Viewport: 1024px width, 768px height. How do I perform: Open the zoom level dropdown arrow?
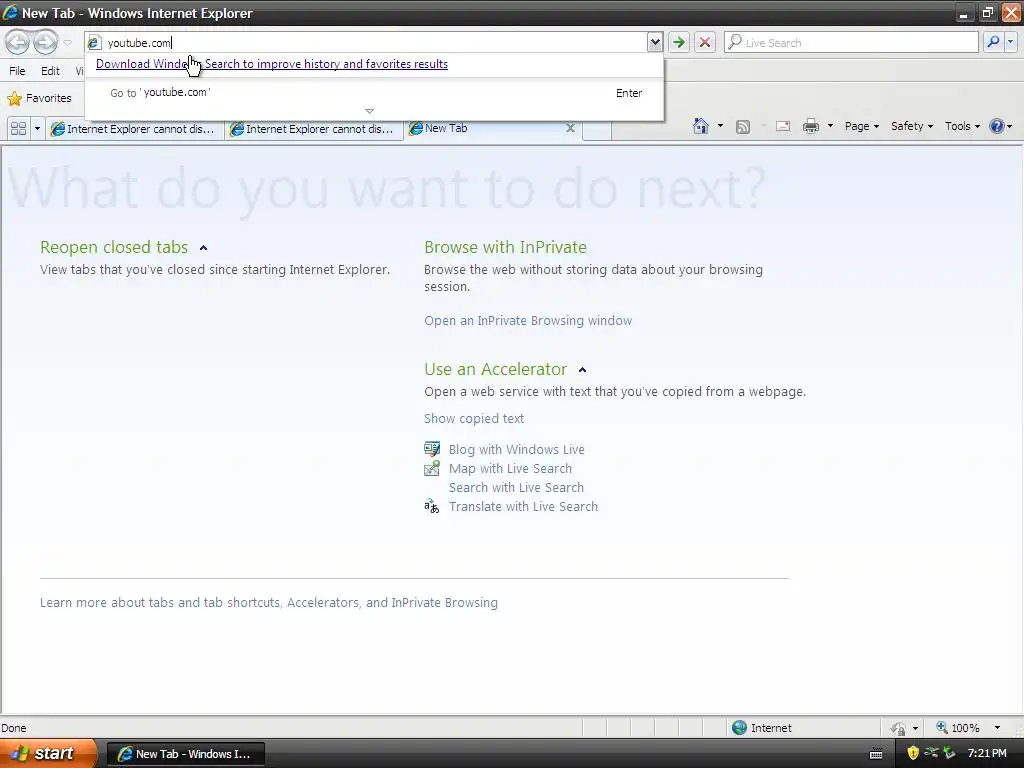coord(997,728)
